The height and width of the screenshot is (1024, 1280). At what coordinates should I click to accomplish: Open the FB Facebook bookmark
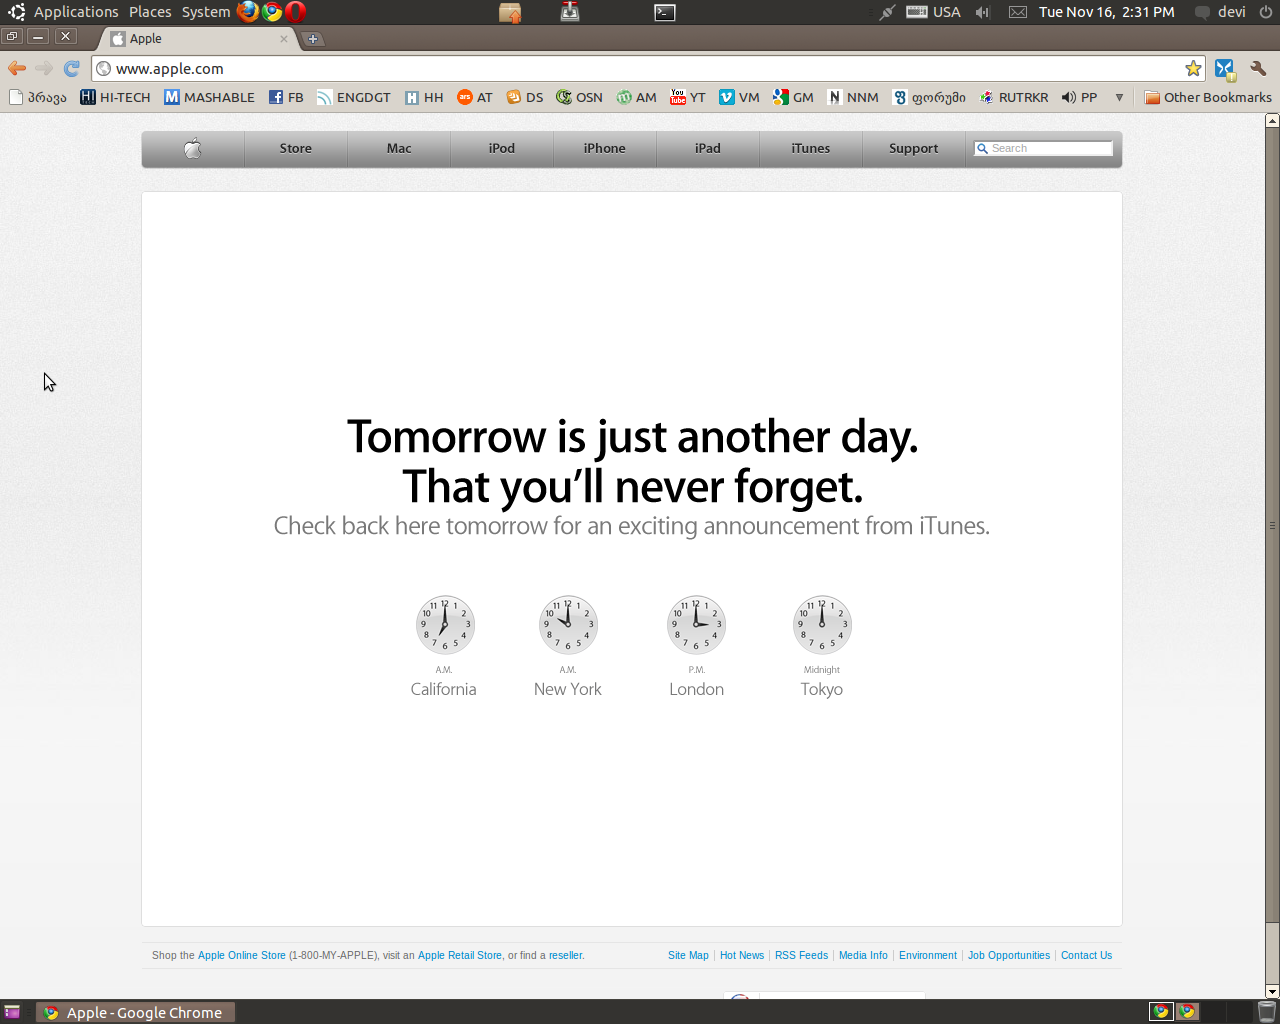pyautogui.click(x=286, y=97)
